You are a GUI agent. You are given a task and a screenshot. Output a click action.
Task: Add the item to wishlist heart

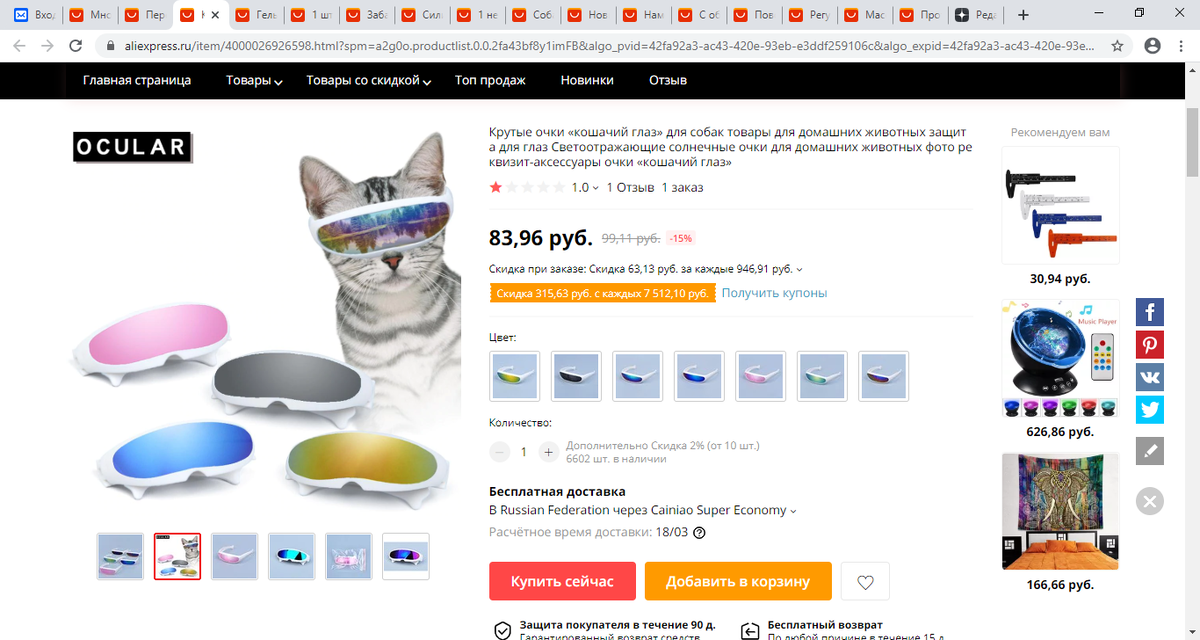(x=865, y=582)
